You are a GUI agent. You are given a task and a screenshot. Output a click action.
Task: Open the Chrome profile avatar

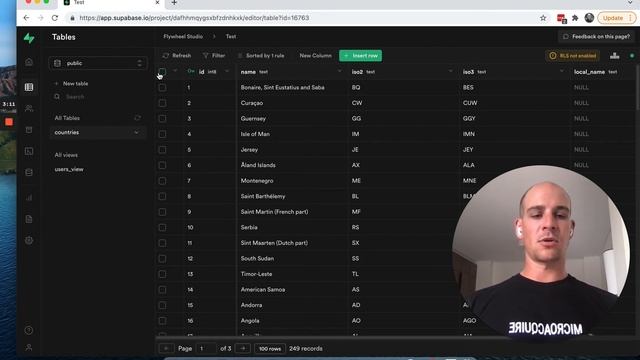(x=589, y=18)
